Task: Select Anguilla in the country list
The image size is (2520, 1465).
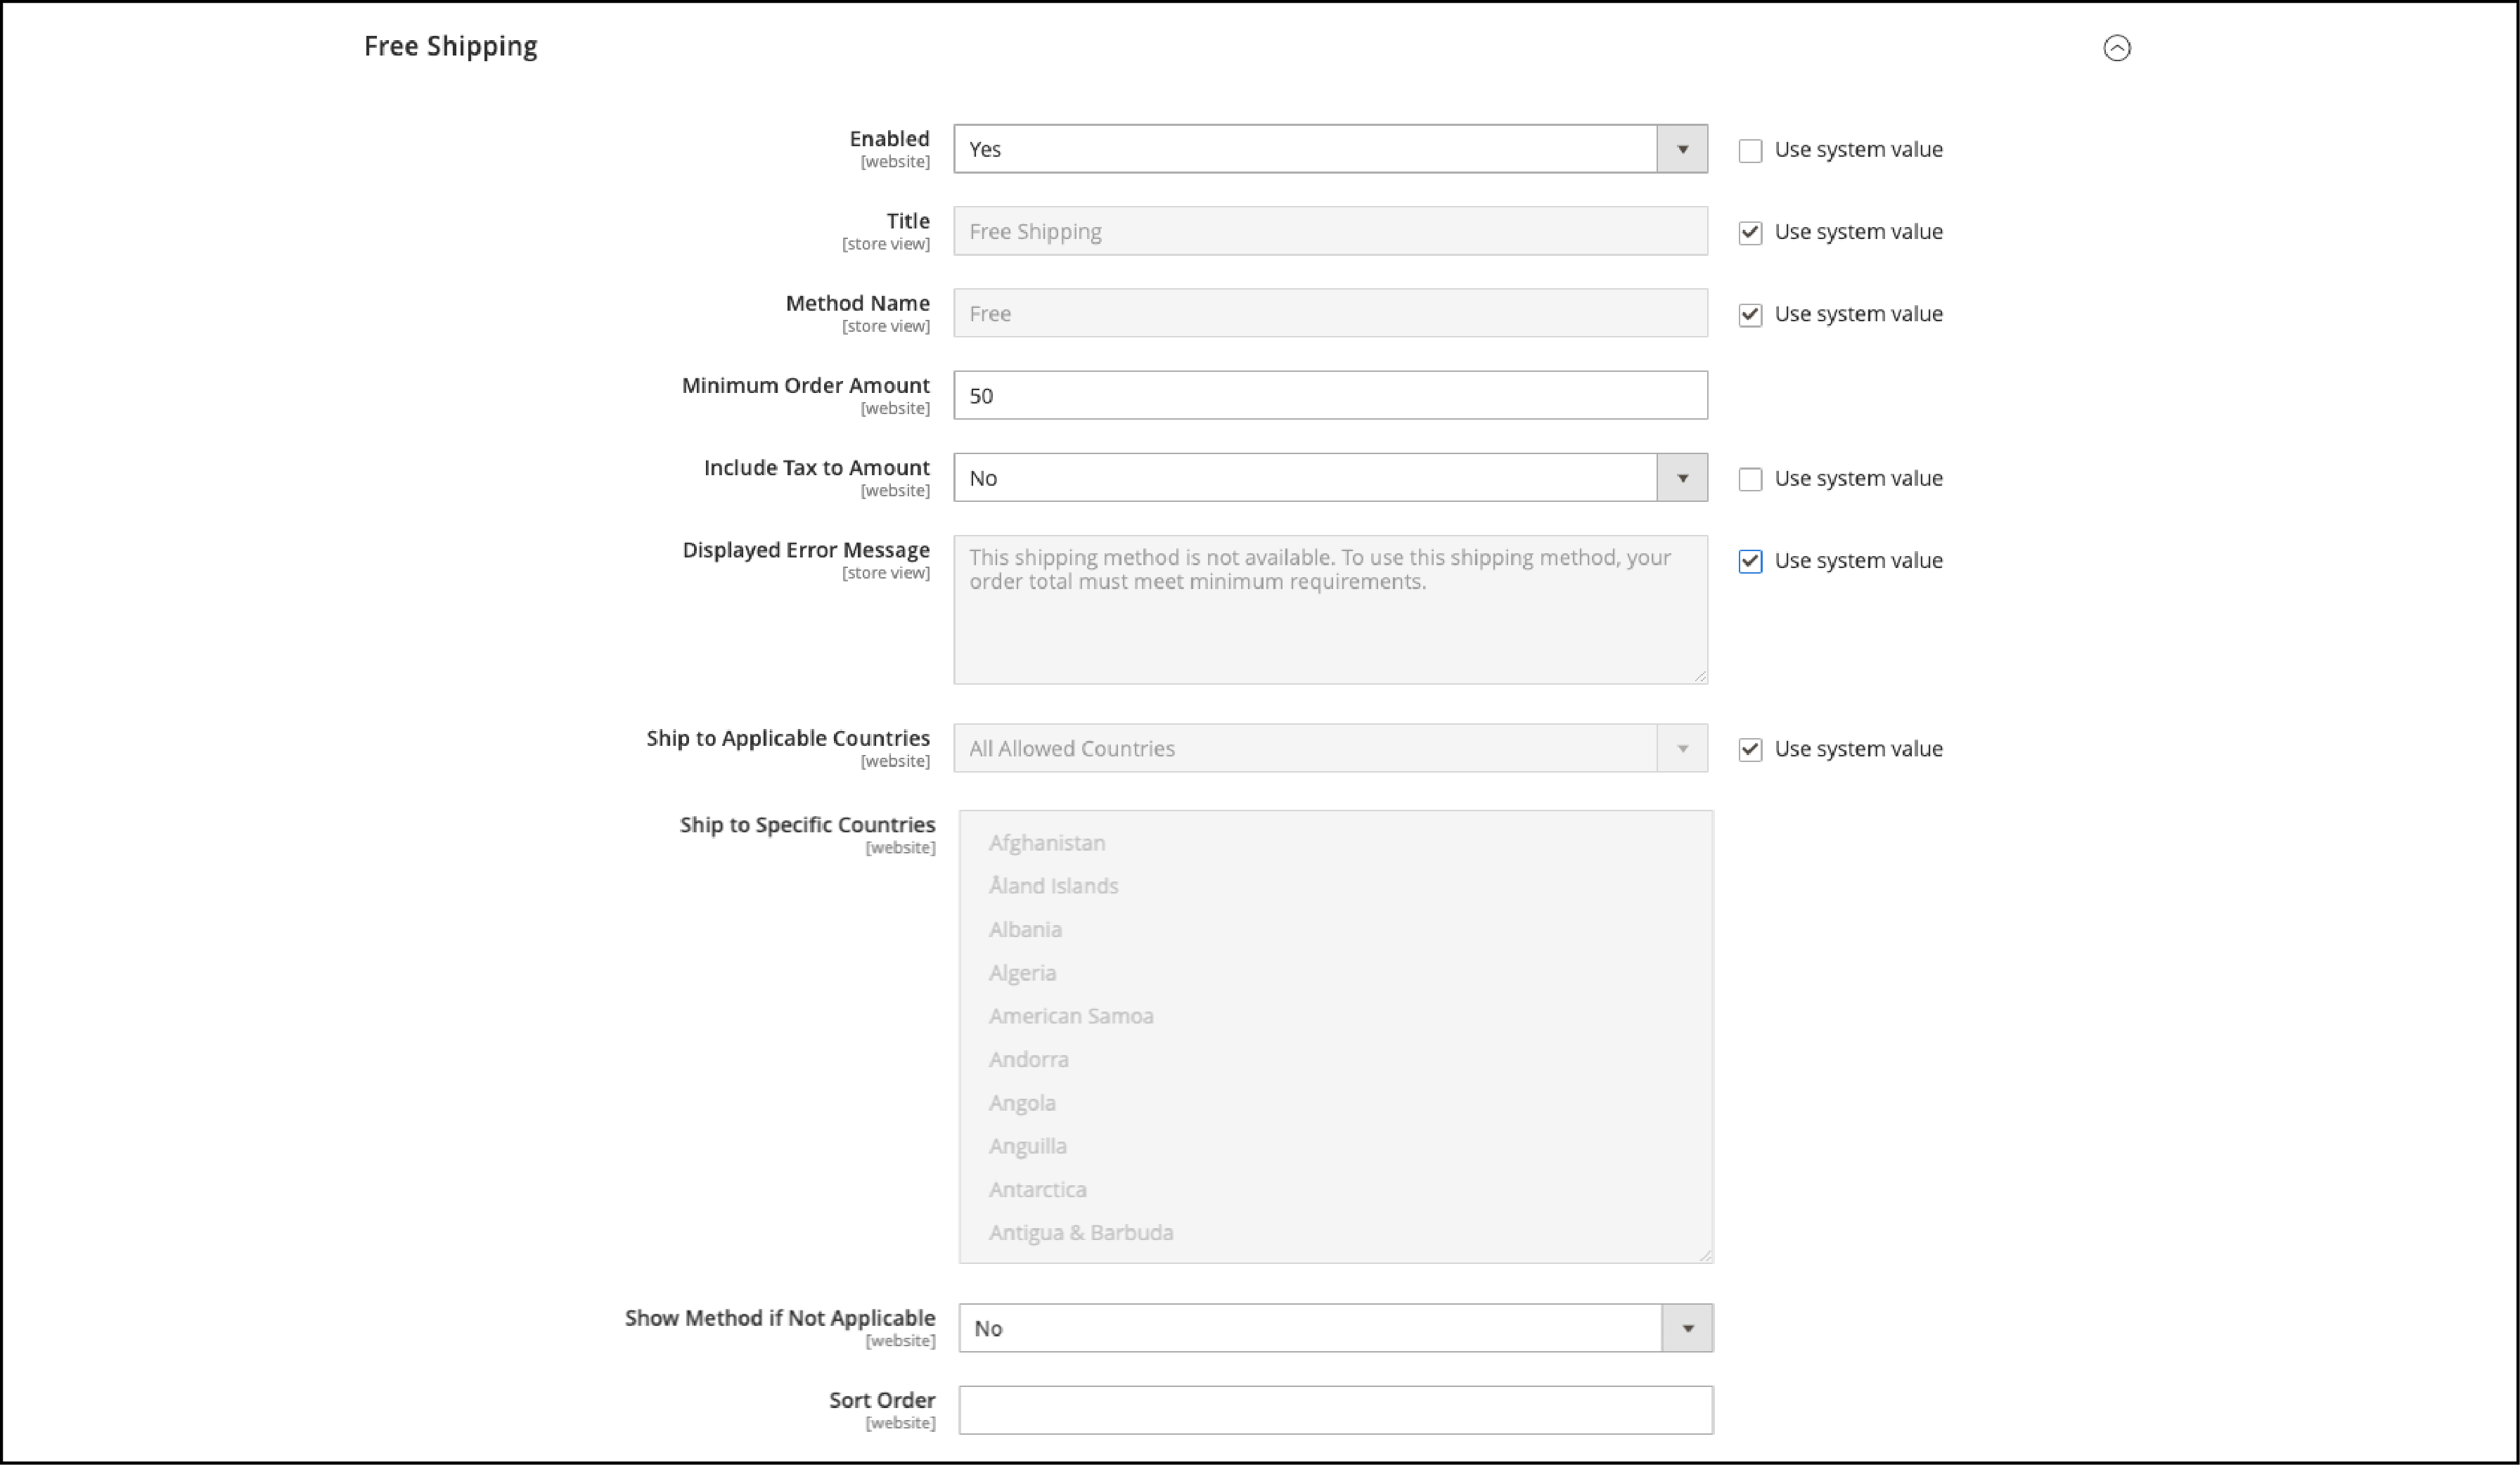Action: click(1027, 1146)
